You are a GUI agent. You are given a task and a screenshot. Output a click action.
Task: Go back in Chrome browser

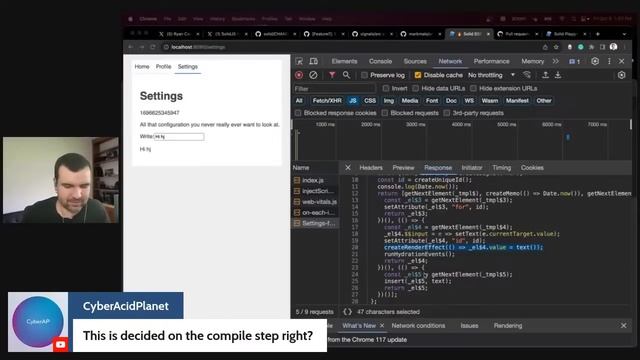(x=130, y=47)
